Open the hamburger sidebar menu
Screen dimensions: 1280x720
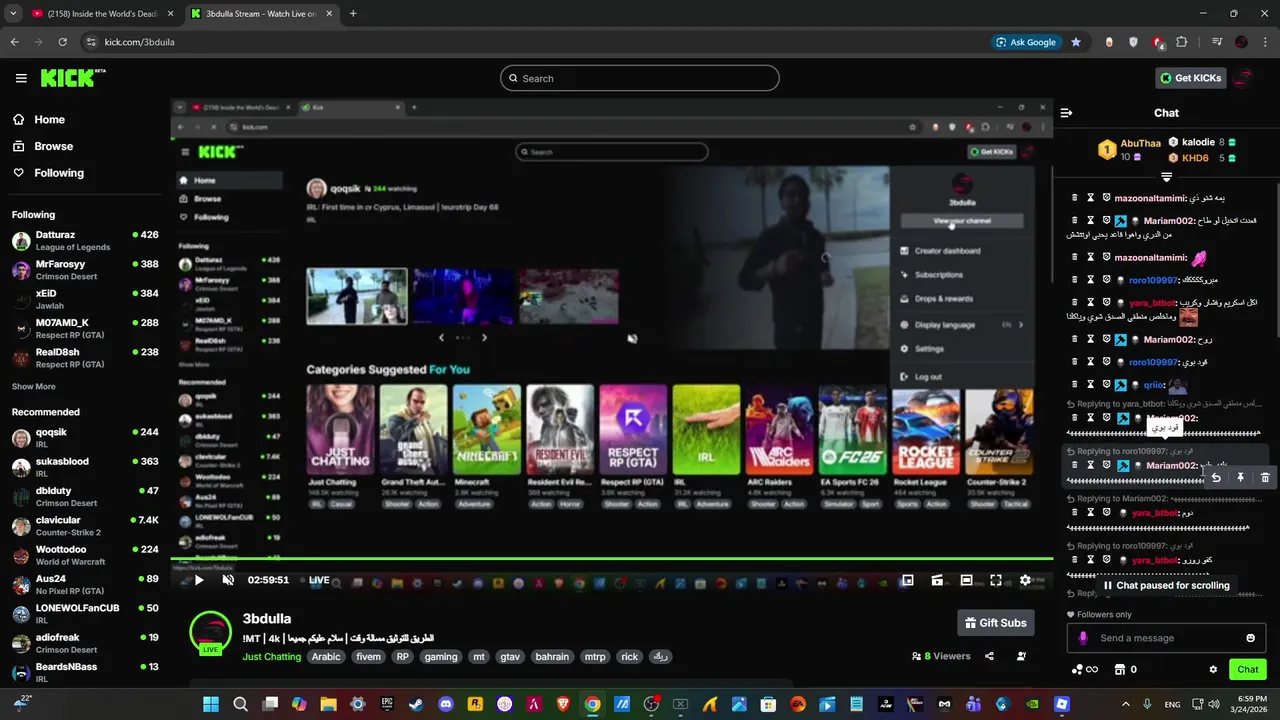[x=21, y=78]
